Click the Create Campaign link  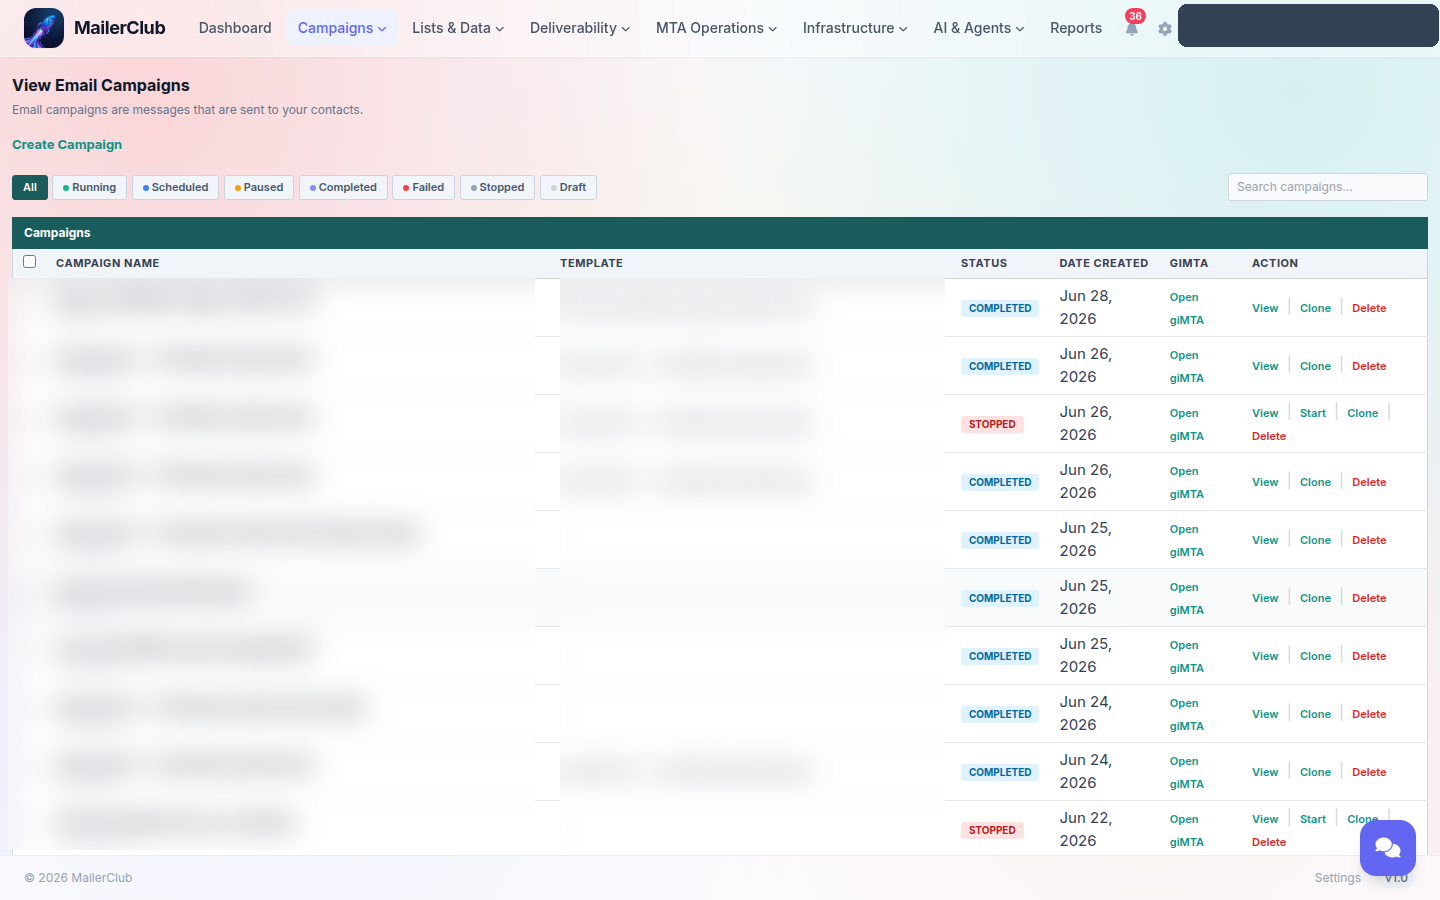click(67, 145)
